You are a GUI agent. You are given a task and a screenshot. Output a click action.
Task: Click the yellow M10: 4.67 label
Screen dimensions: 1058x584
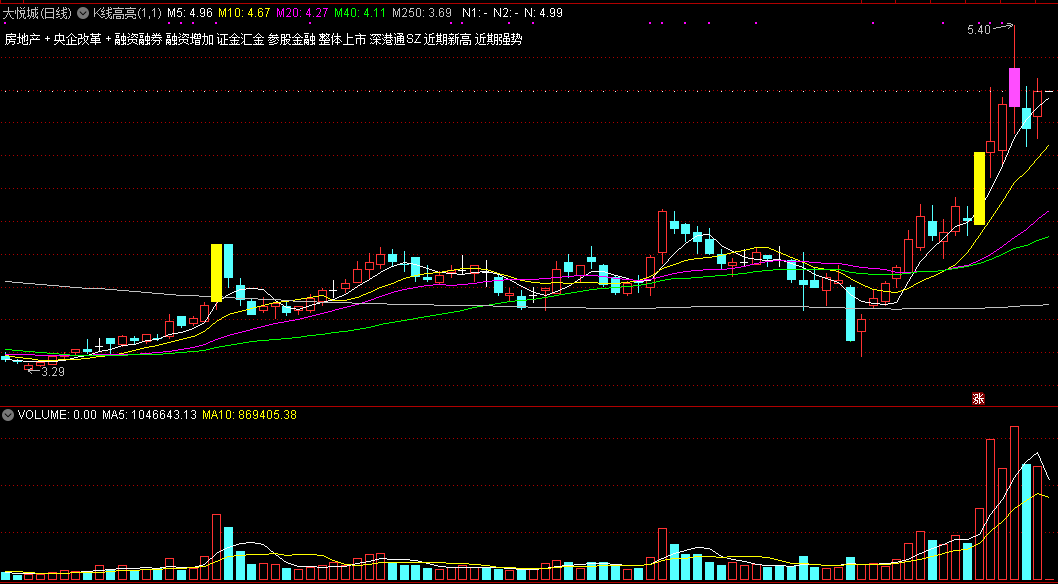coord(244,13)
